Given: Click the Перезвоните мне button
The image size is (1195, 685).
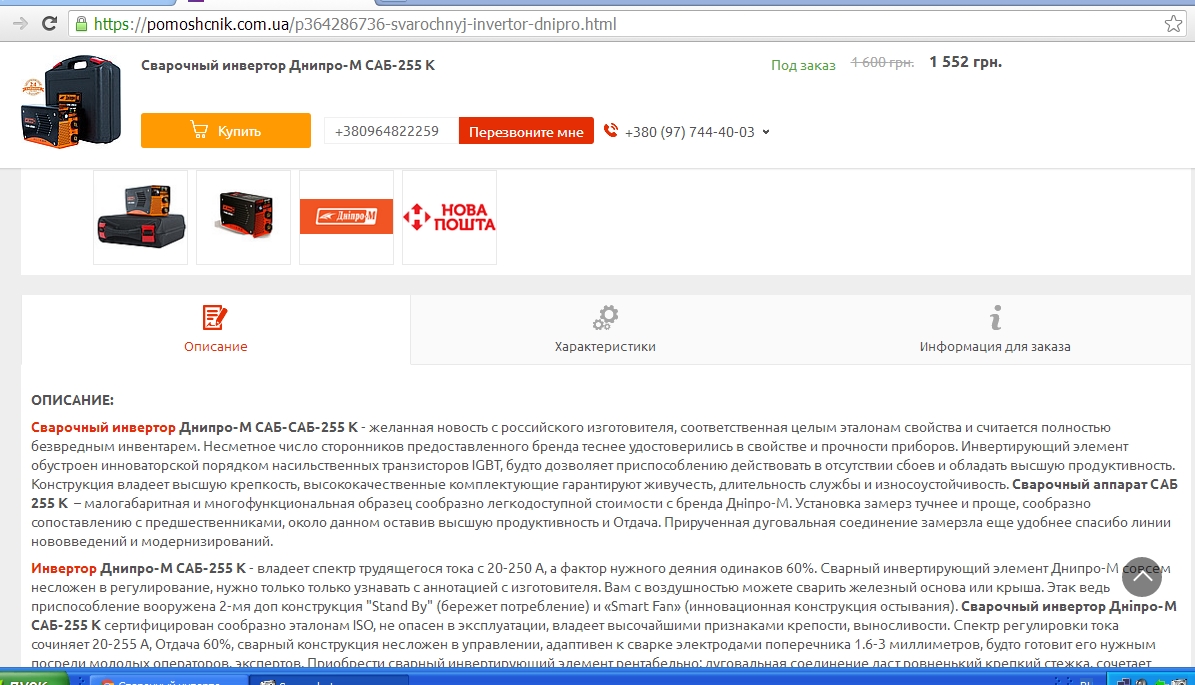Looking at the screenshot, I should [526, 132].
